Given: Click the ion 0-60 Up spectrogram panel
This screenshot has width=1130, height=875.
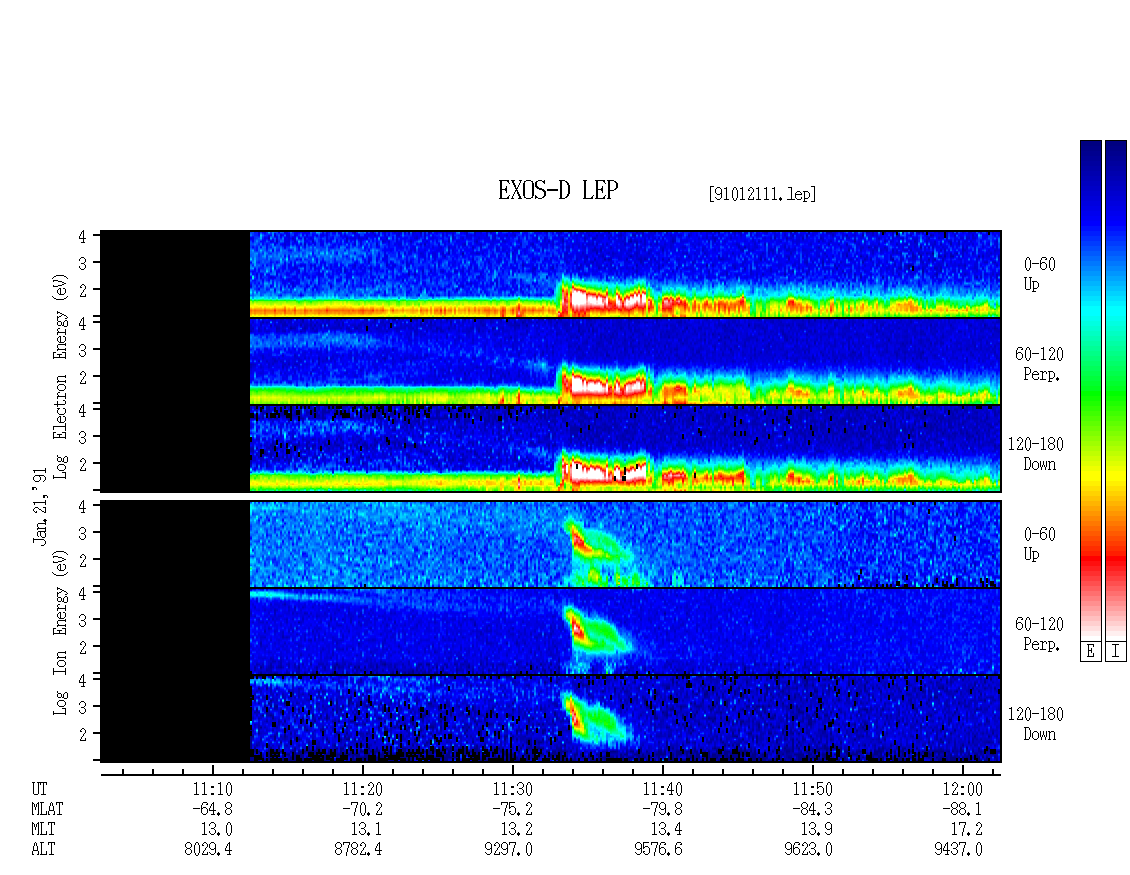Looking at the screenshot, I should tap(551, 544).
